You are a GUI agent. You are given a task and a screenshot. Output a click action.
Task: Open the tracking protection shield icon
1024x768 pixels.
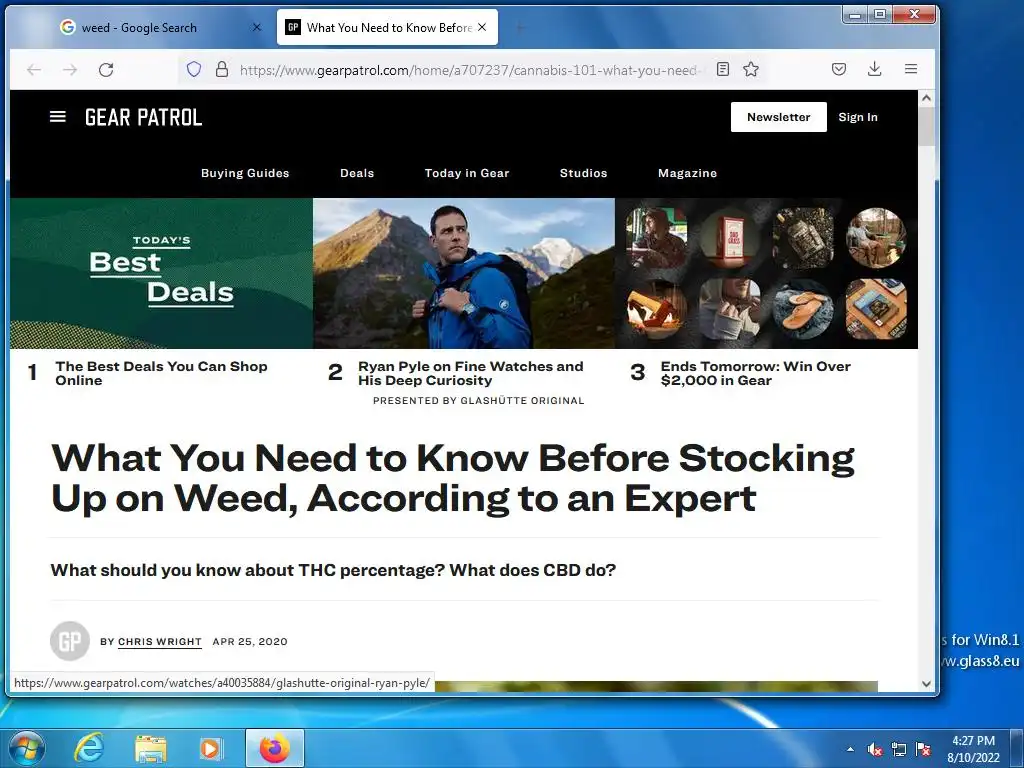coord(194,69)
